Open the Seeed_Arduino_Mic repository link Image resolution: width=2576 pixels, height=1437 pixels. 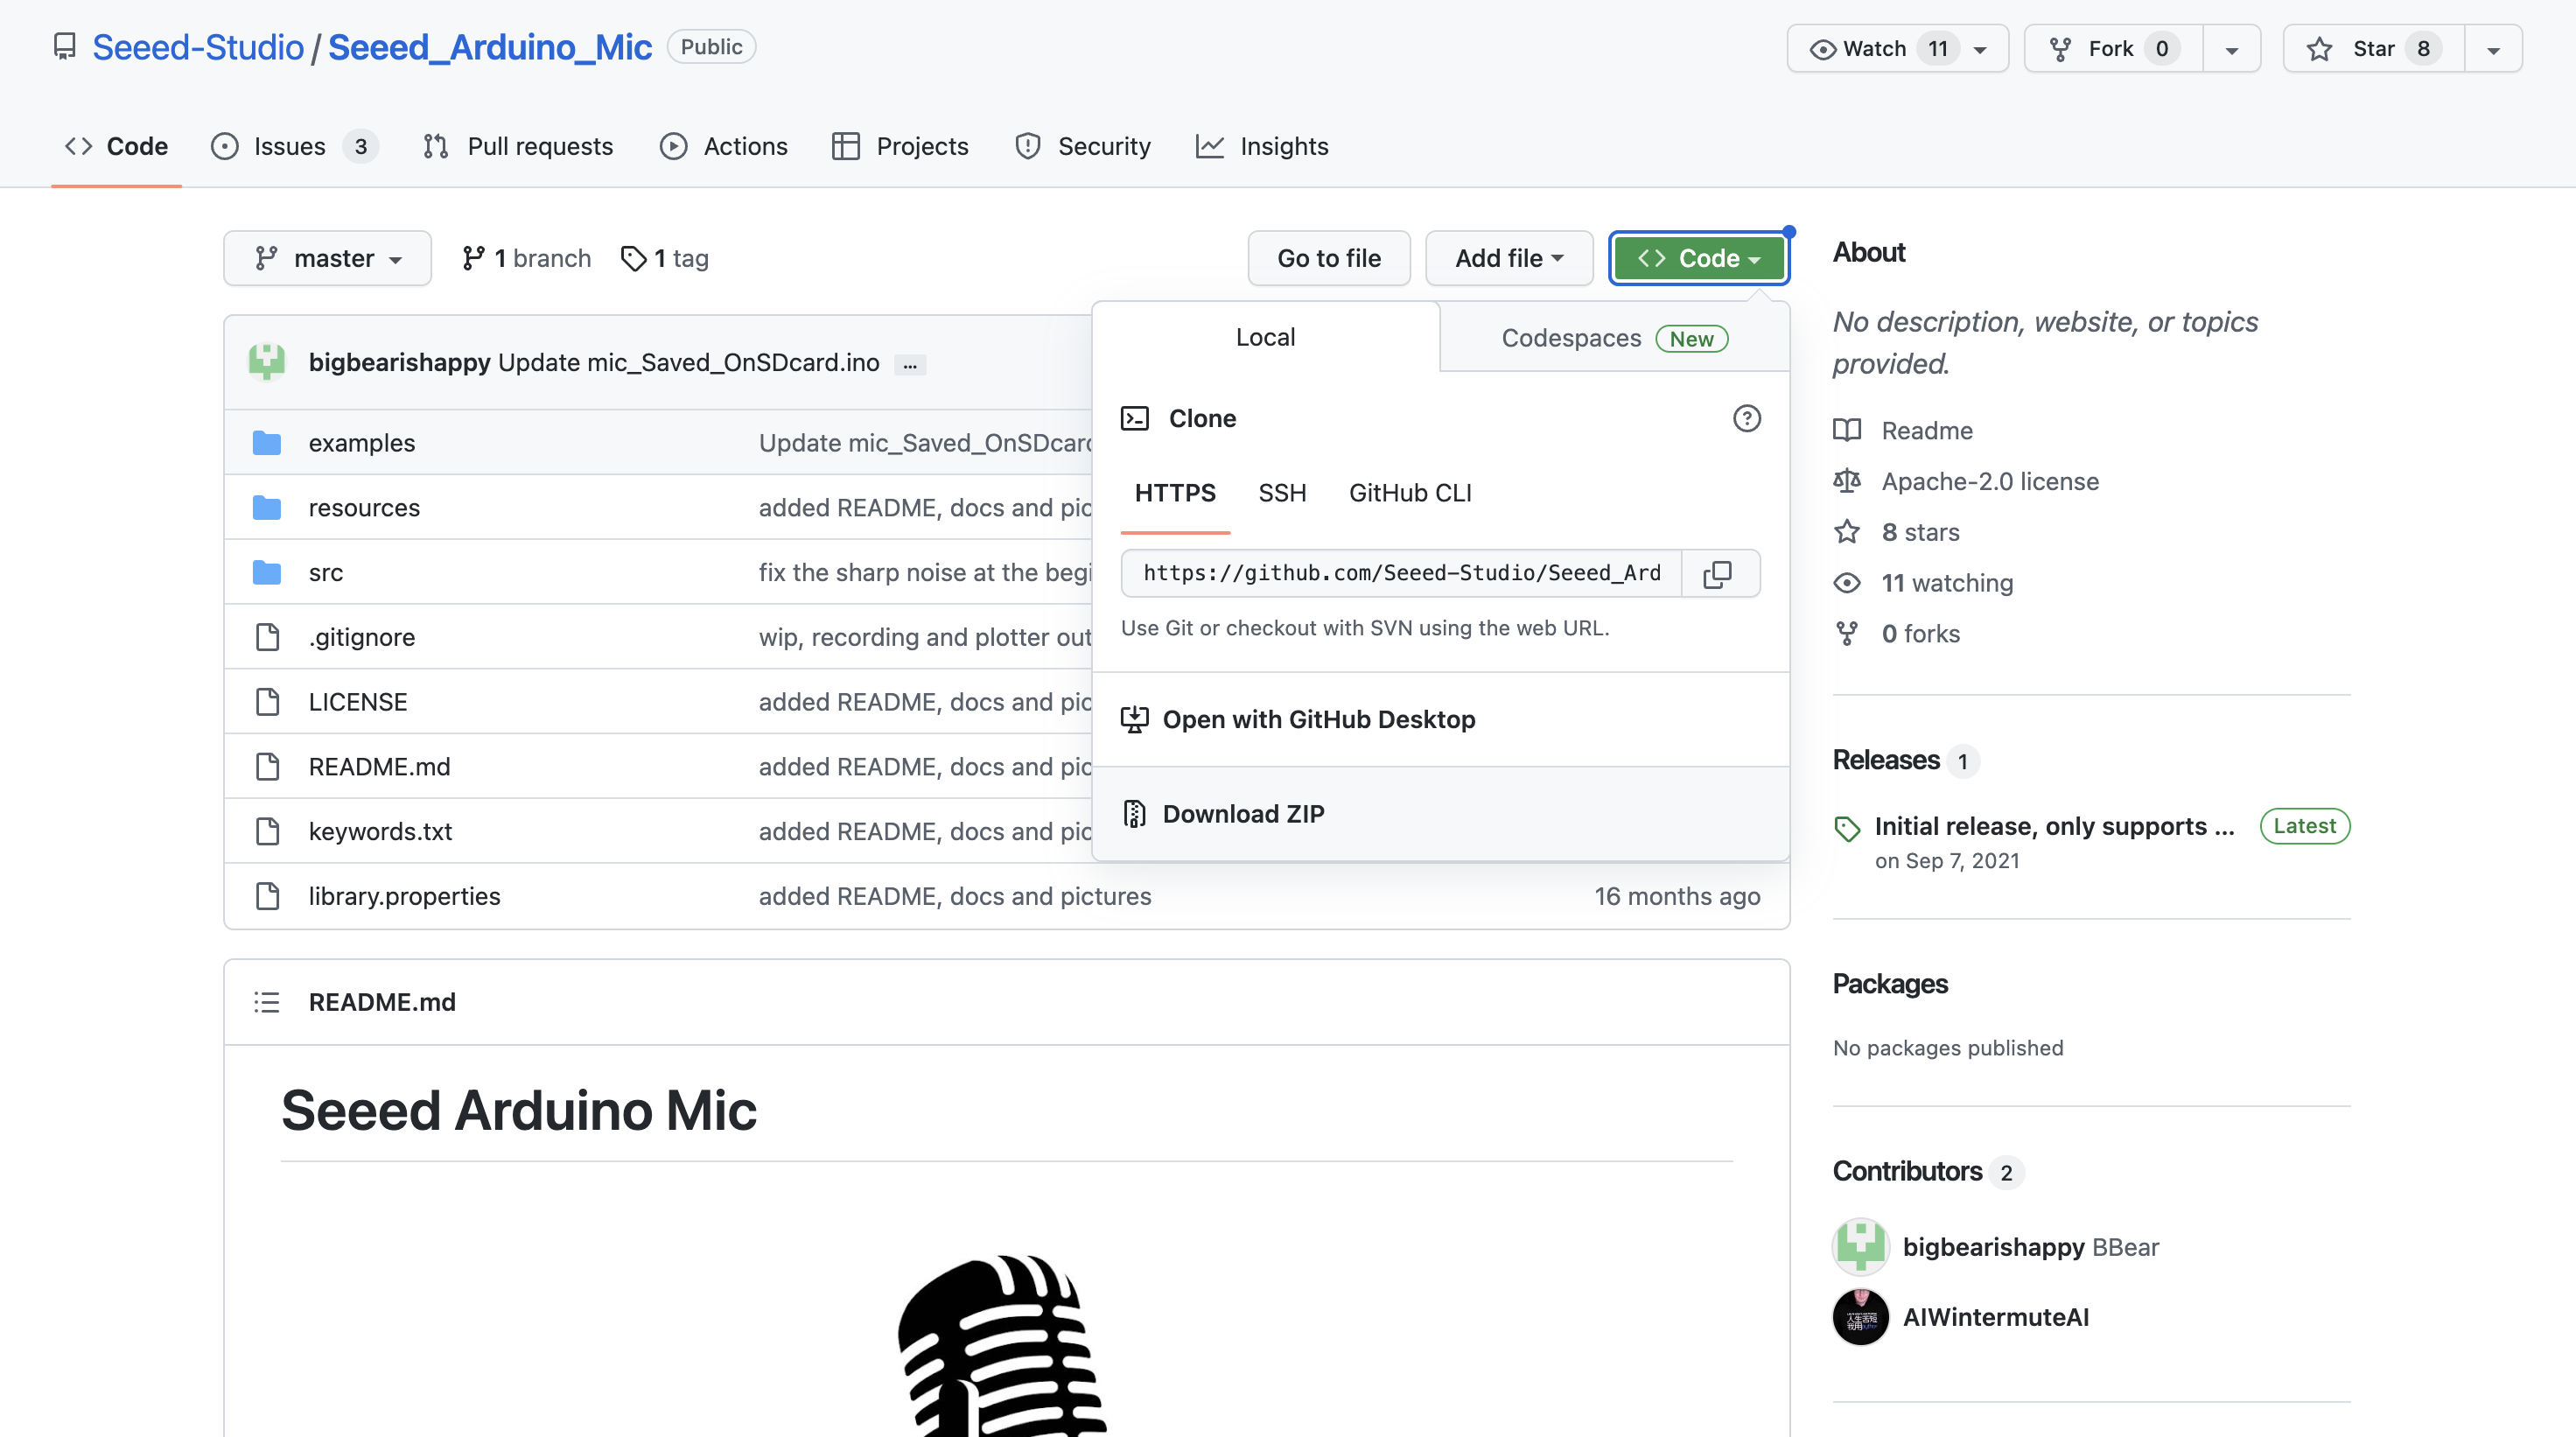tap(490, 47)
